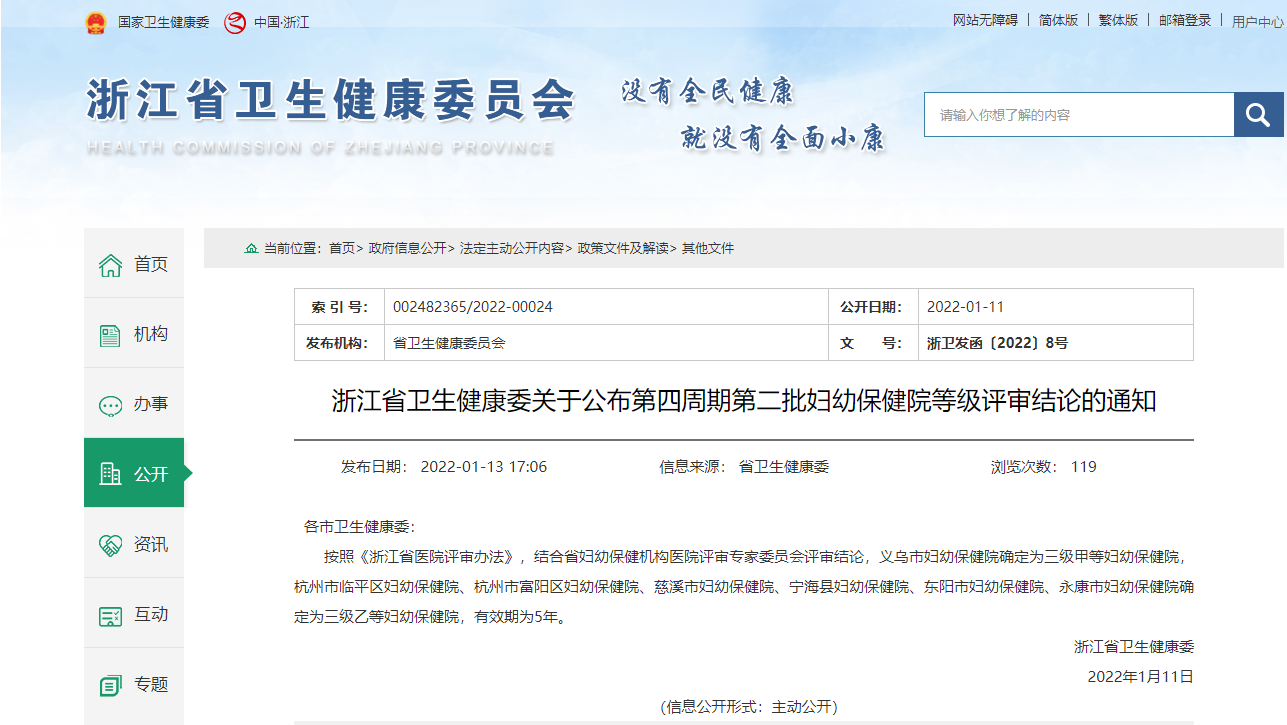
Task: Click the 国家卫生健康委 link
Action: [x=163, y=22]
